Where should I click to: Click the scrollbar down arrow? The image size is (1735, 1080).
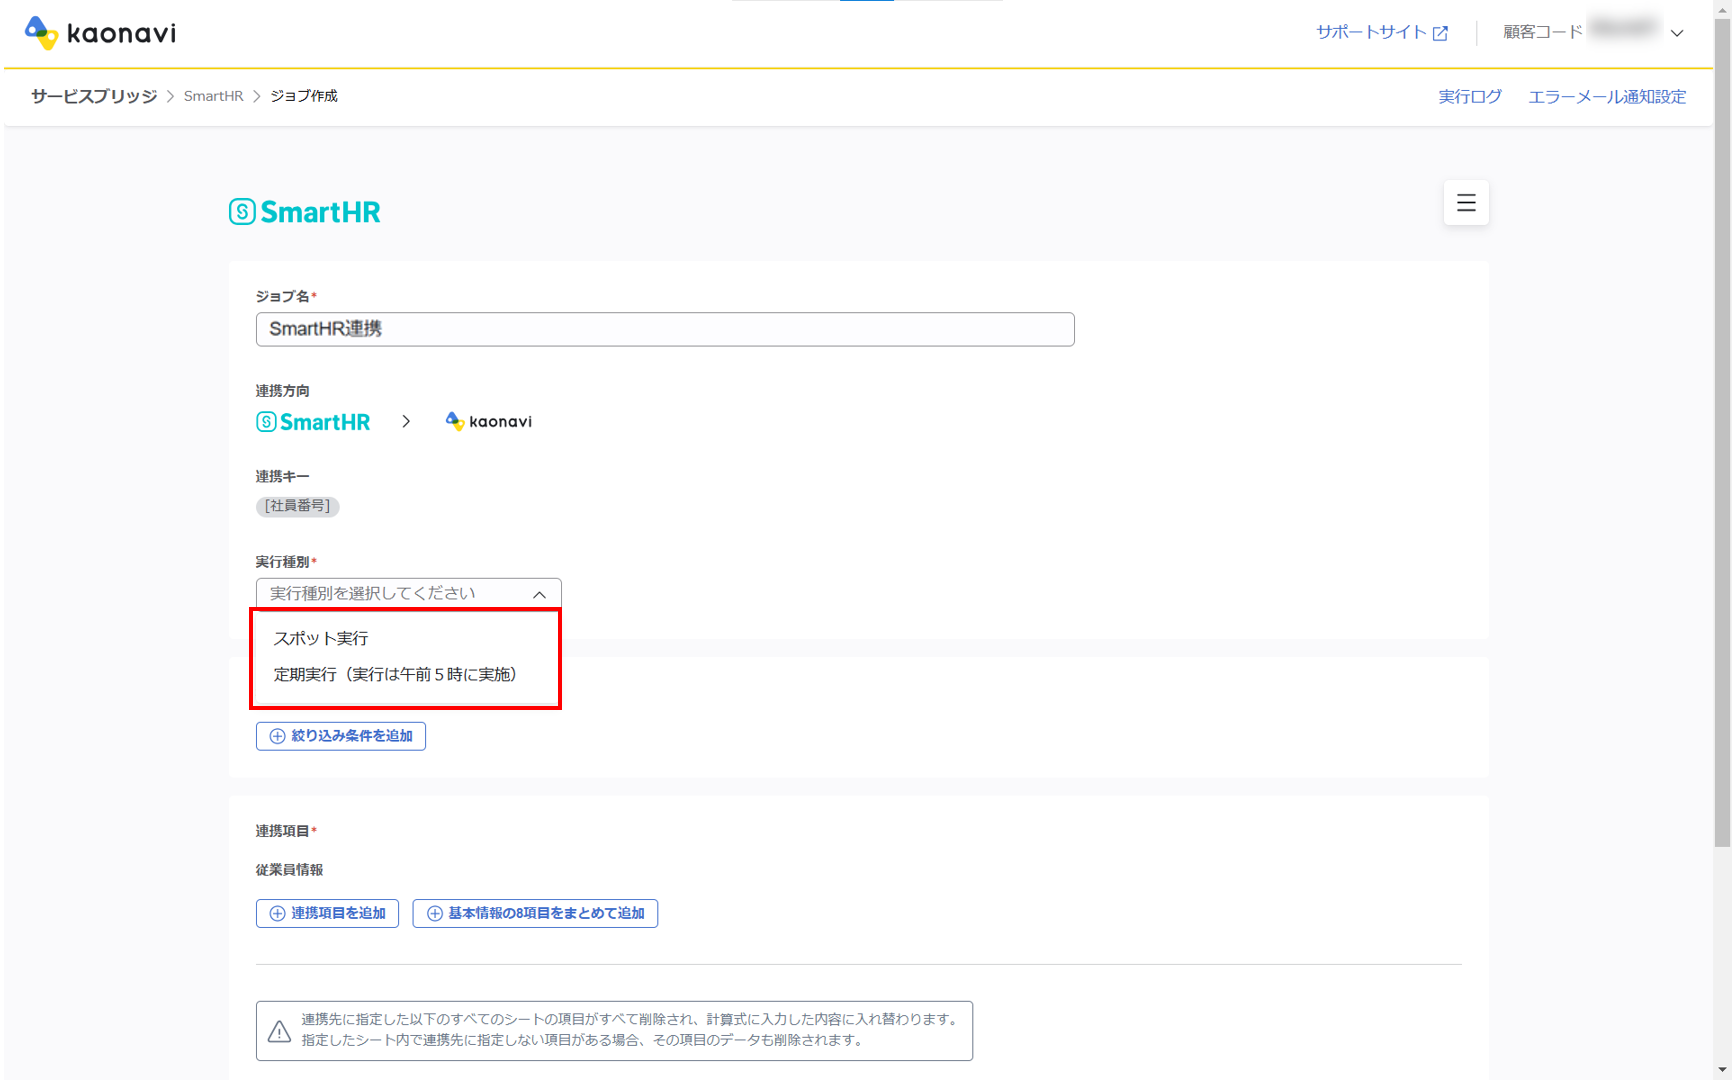1722,1070
